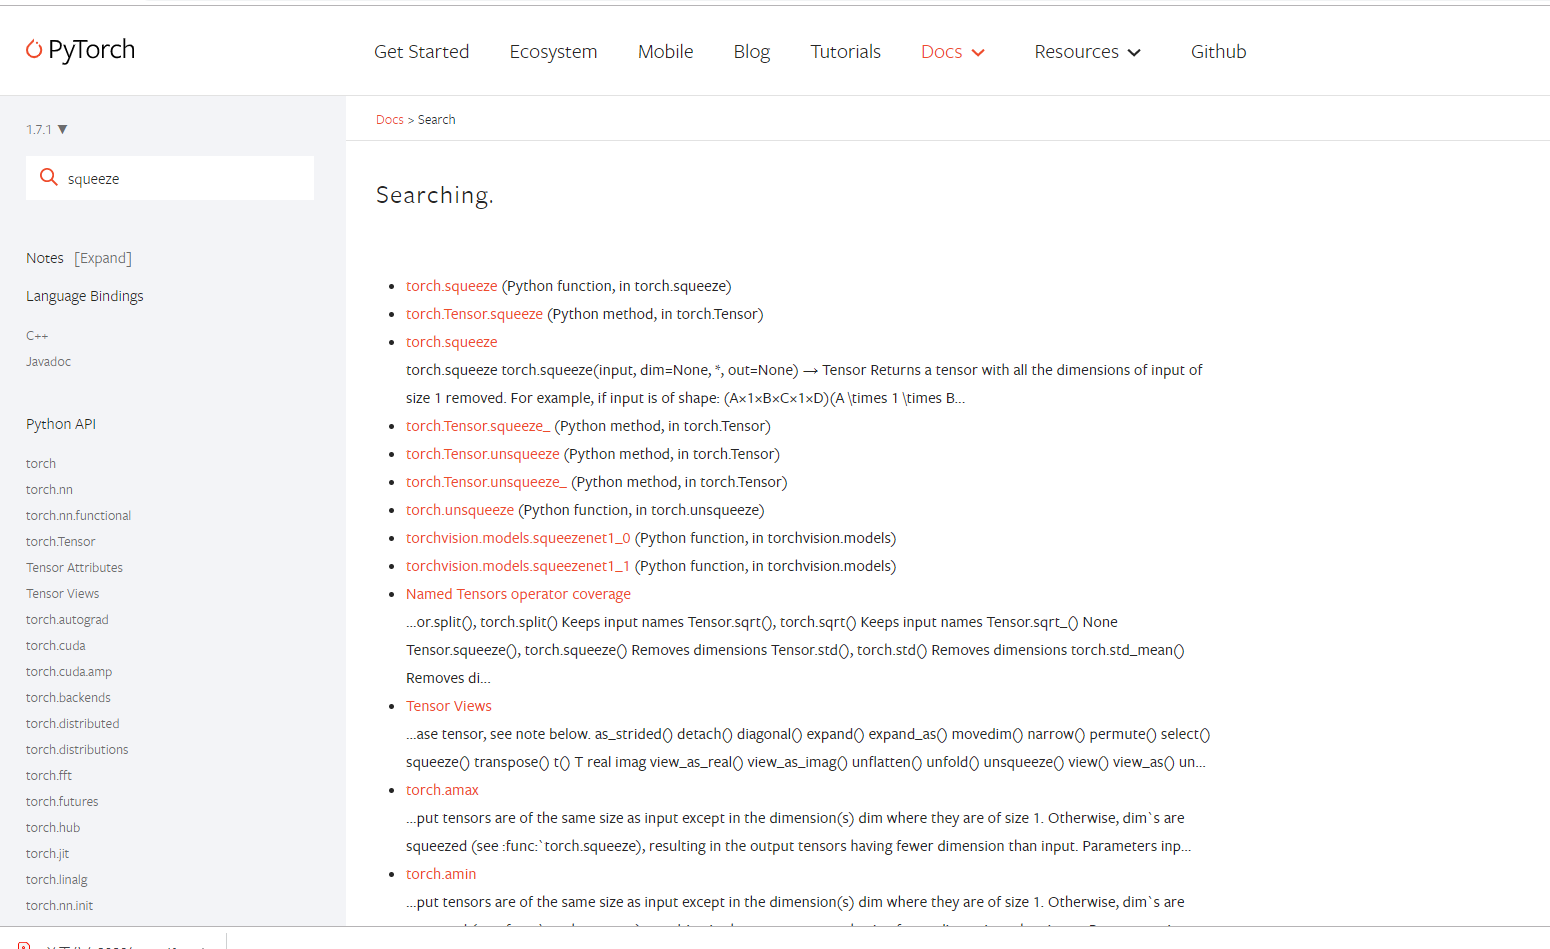The height and width of the screenshot is (949, 1550).
Task: Click the Docs breadcrumb link
Action: click(x=390, y=120)
